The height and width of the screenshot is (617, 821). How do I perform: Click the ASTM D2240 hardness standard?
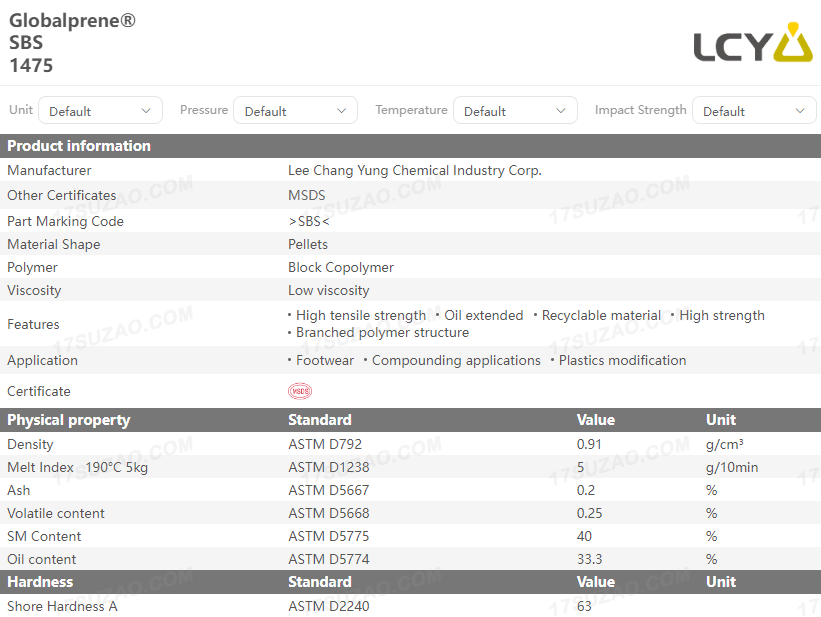329,606
